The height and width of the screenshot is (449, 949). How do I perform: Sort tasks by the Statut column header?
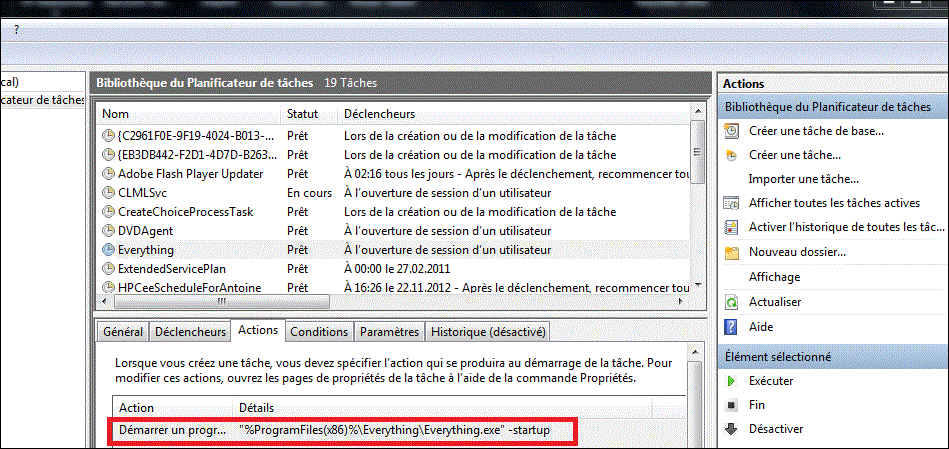pyautogui.click(x=303, y=114)
